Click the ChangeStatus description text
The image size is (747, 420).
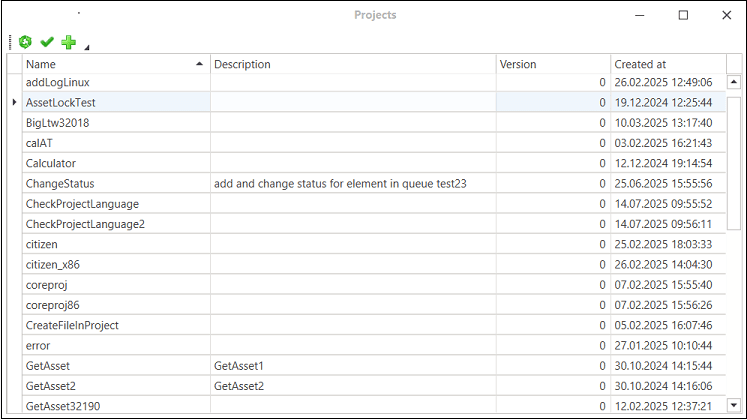tap(340, 183)
